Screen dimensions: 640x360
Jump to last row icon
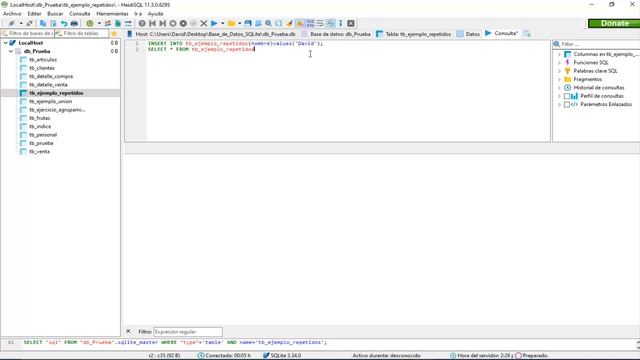point(162,24)
